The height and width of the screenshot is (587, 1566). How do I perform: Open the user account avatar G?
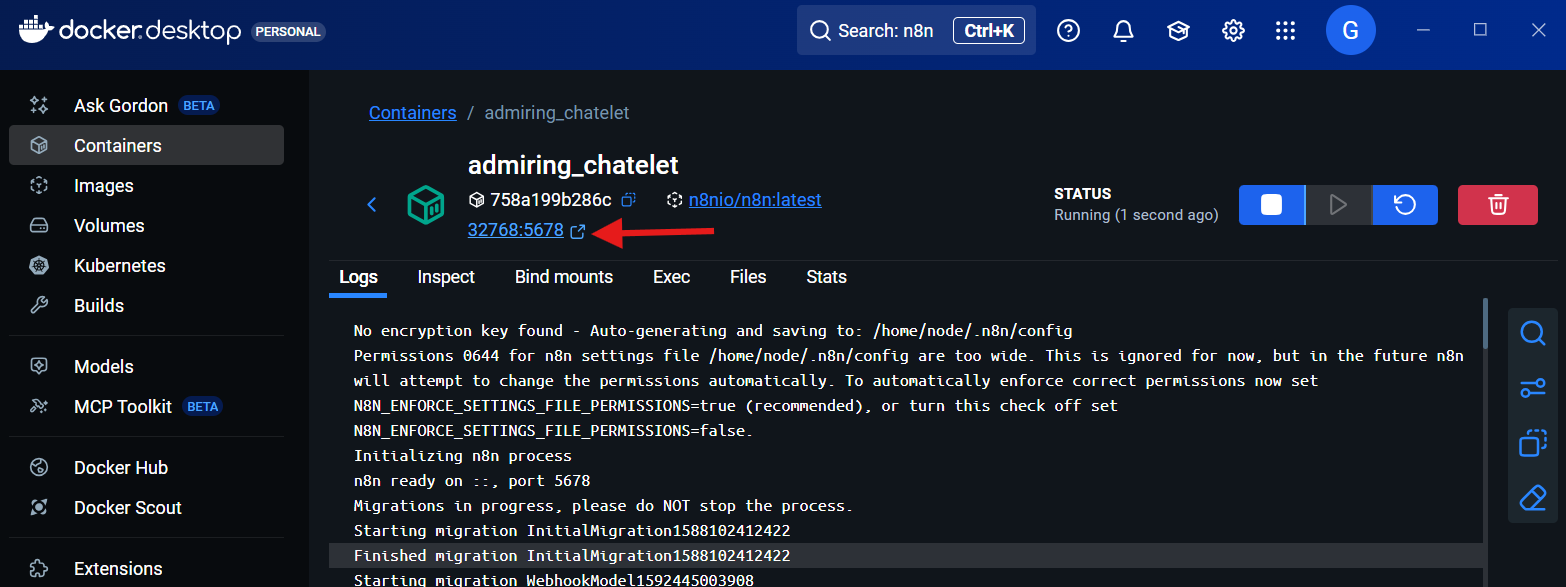(x=1350, y=31)
